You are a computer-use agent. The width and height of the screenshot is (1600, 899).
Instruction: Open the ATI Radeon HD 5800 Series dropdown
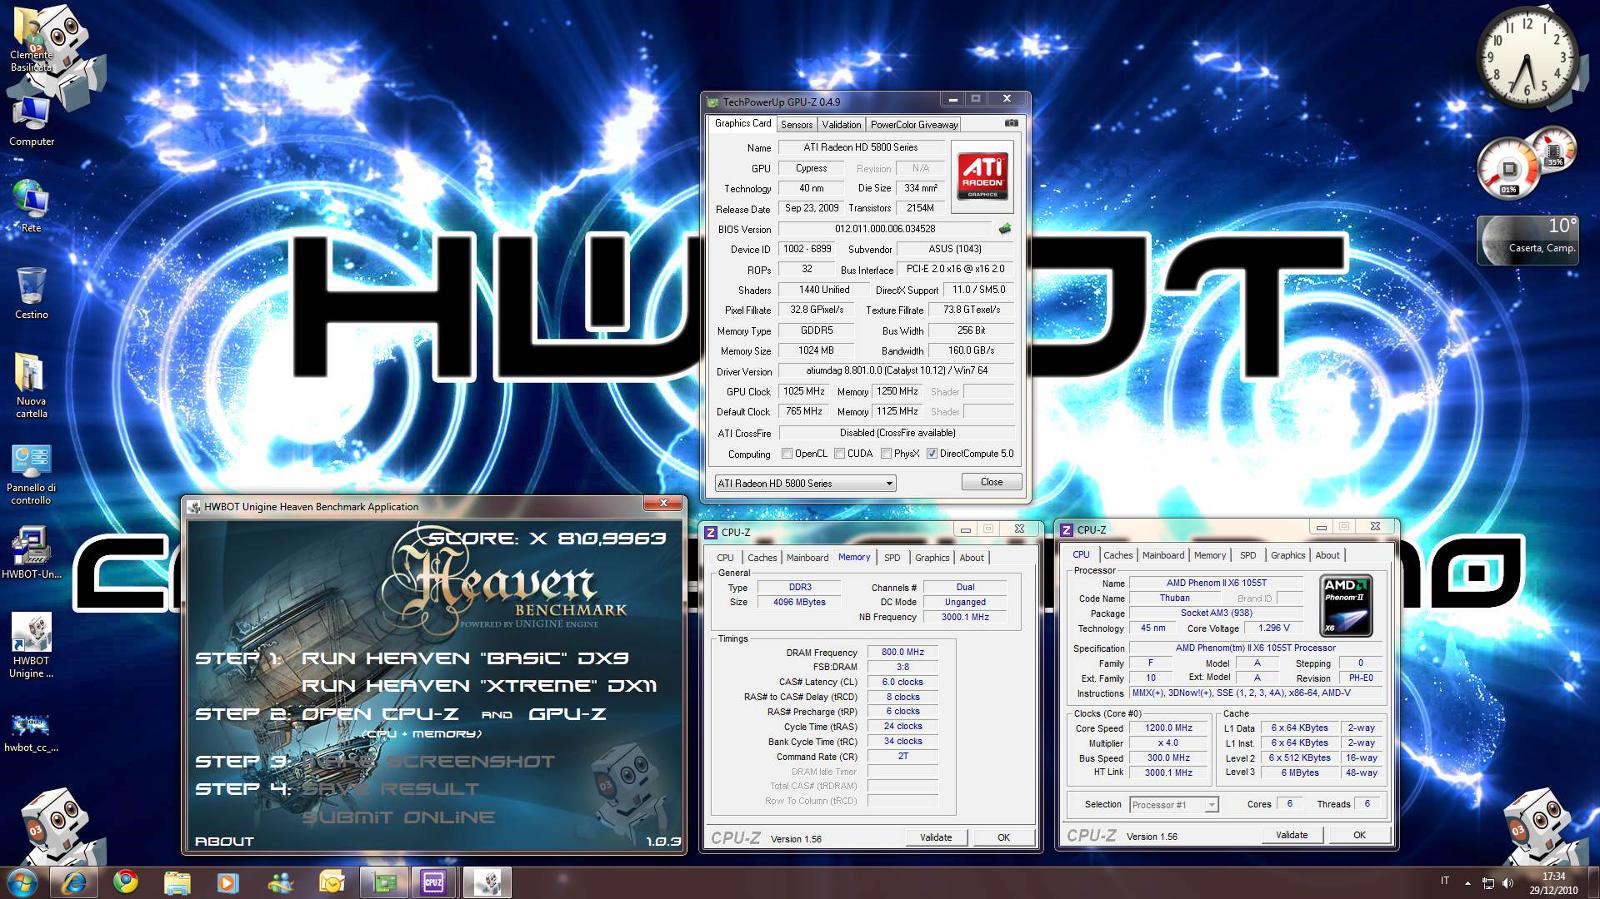click(805, 483)
